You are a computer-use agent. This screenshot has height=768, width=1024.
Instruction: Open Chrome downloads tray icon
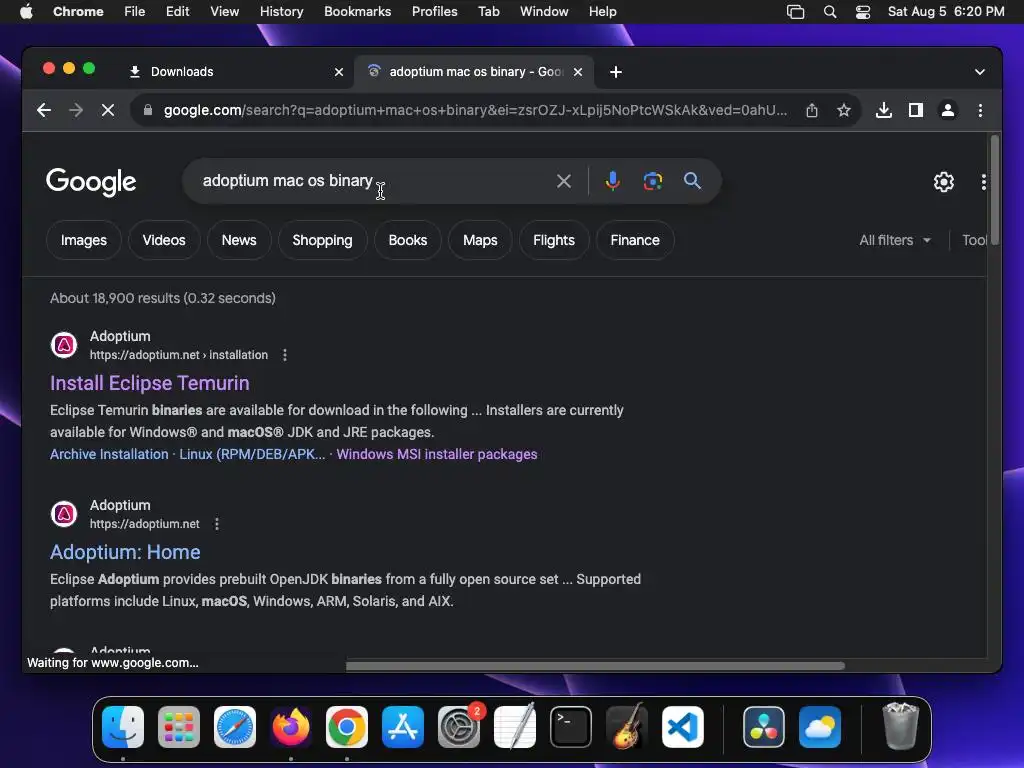click(x=884, y=110)
